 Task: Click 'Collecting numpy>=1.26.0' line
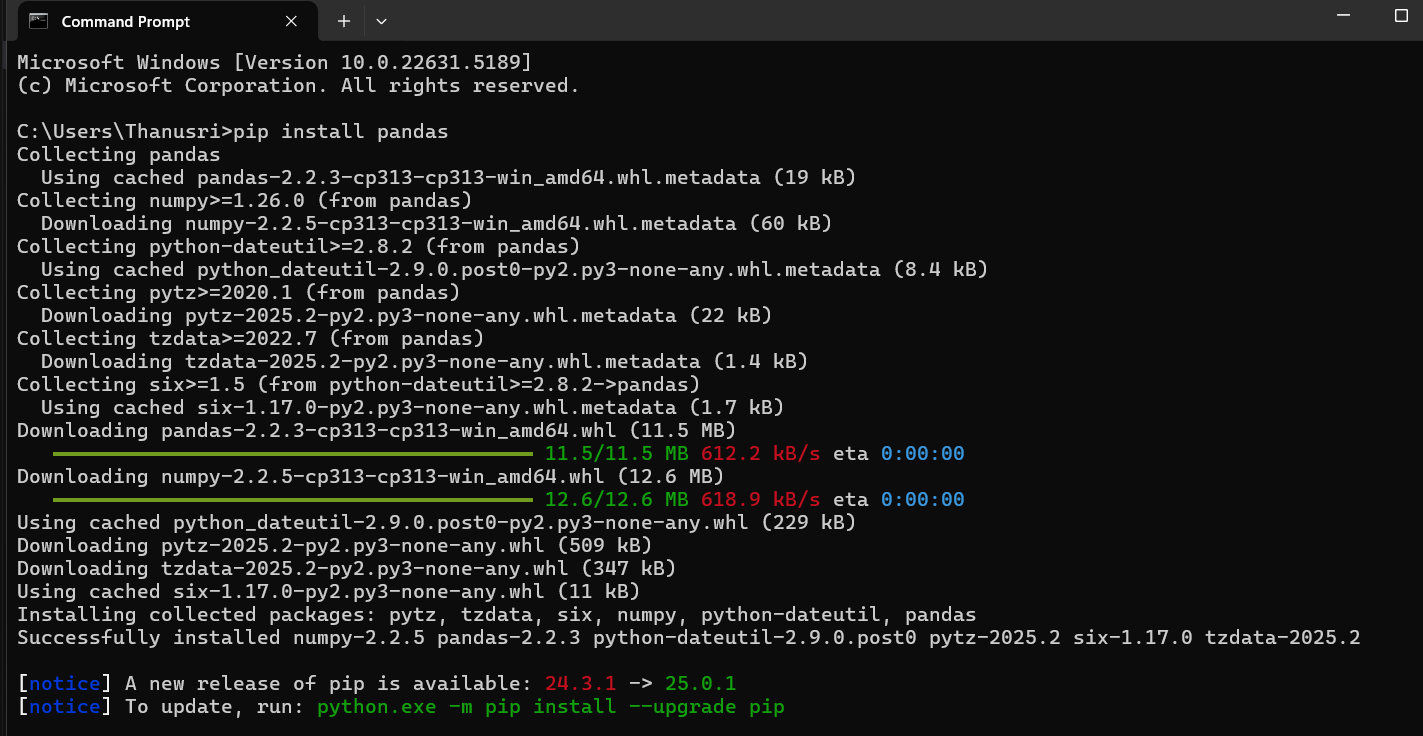244,201
